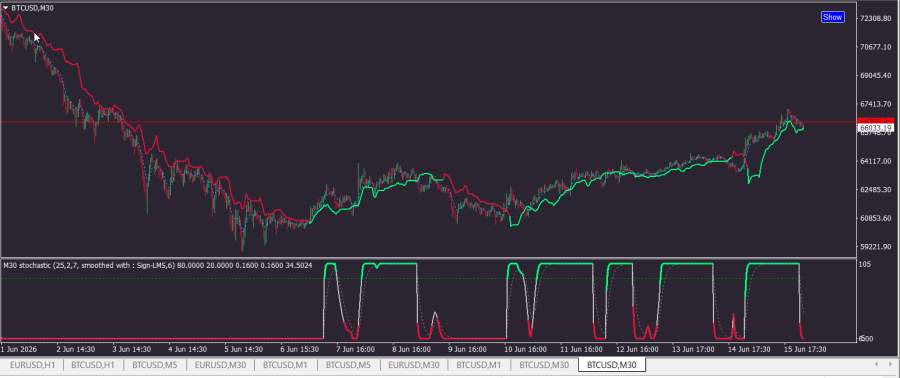The height and width of the screenshot is (378, 900).
Task: Click the blue Show button
Action: 832,17
